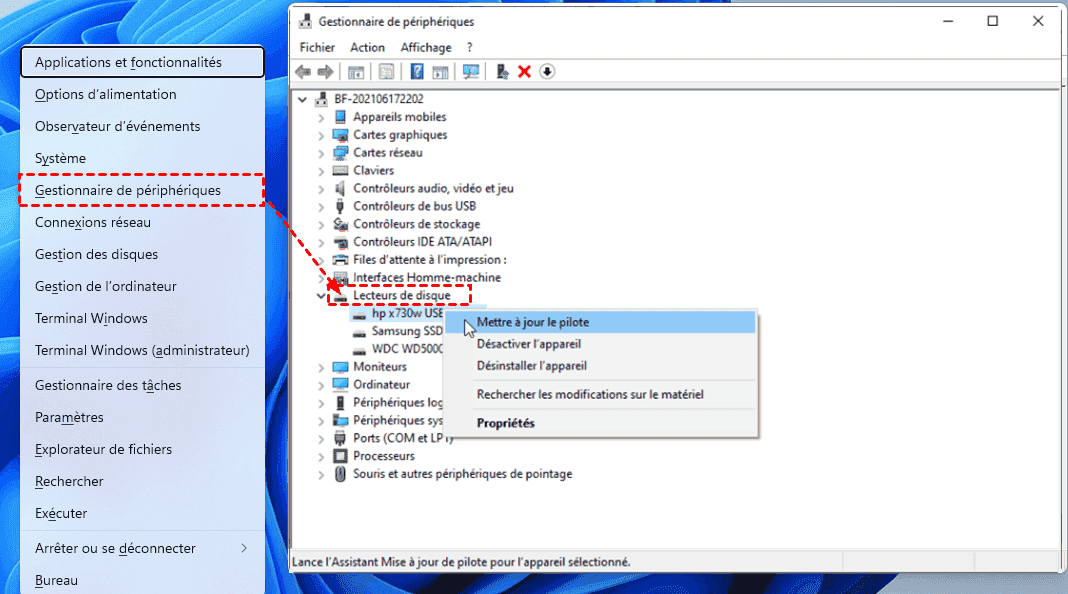Click the Device Manager title bar icon
Image resolution: width=1068 pixels, height=594 pixels.
click(306, 21)
